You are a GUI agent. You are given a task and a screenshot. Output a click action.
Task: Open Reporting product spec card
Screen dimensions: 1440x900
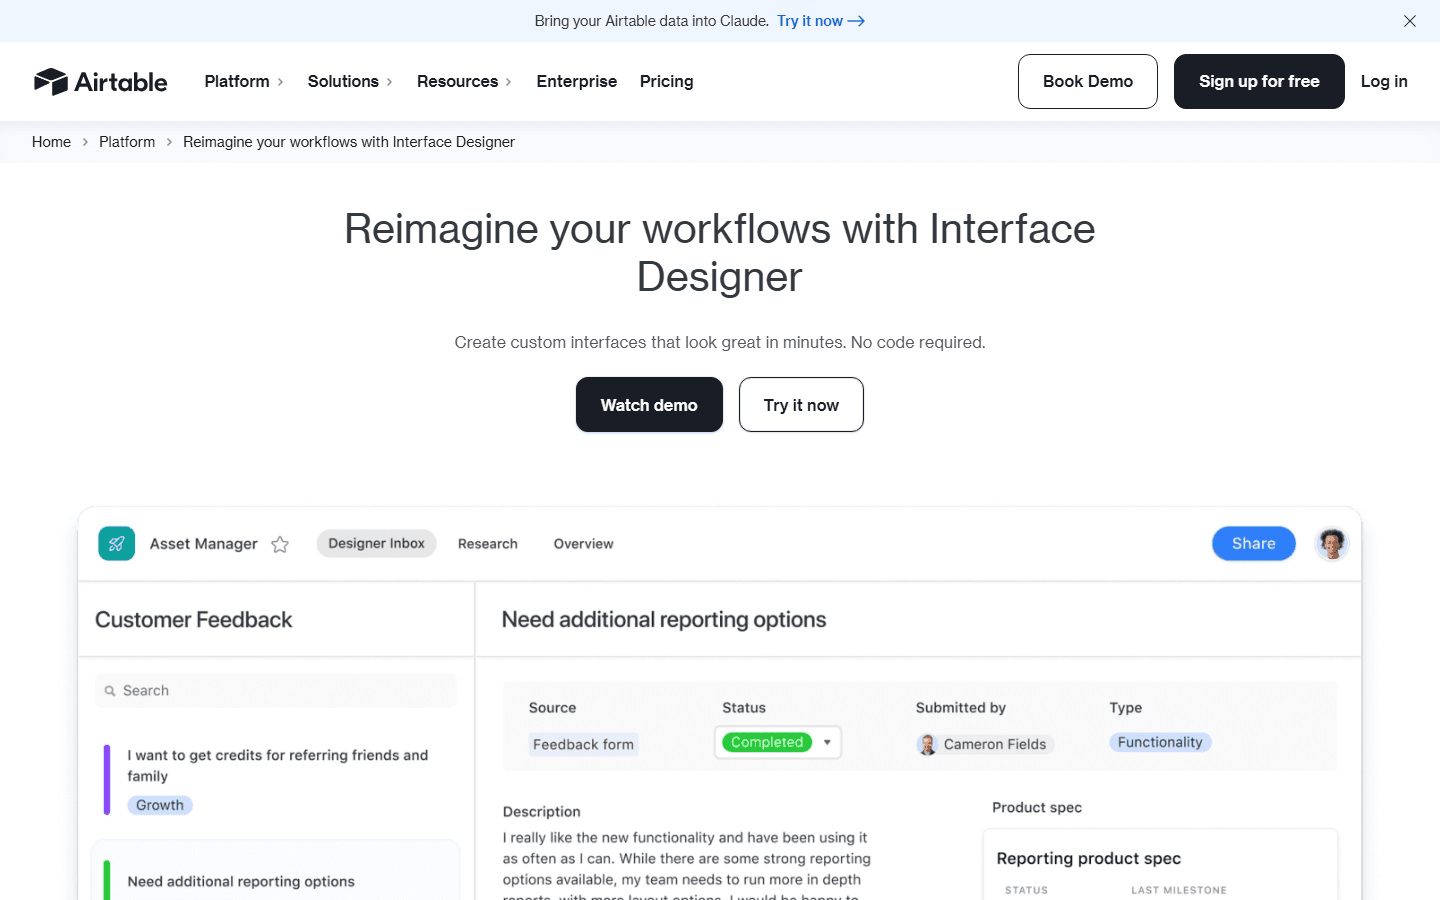tap(1160, 865)
